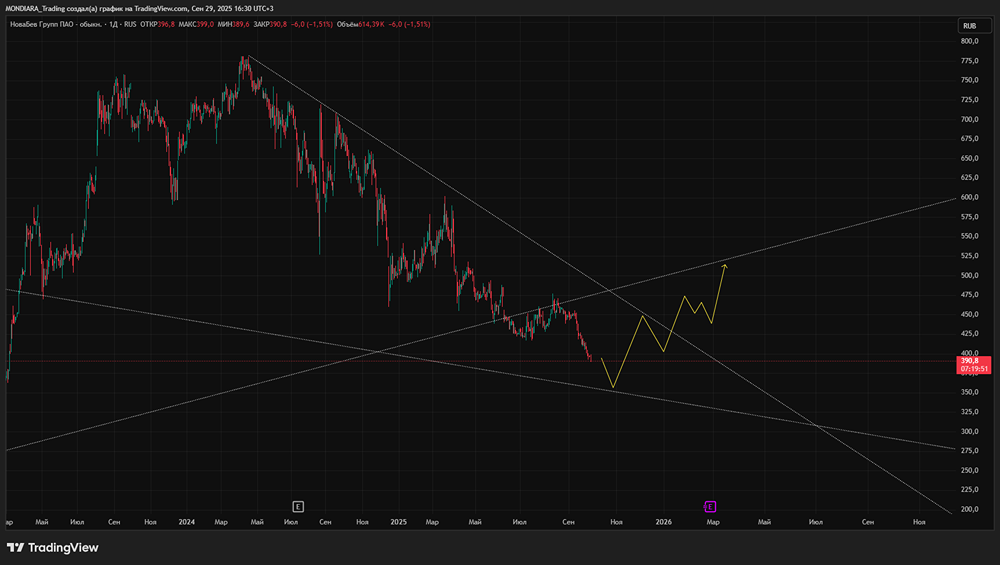
Task: Click the МИН 389,6 low value
Action: tap(233, 24)
